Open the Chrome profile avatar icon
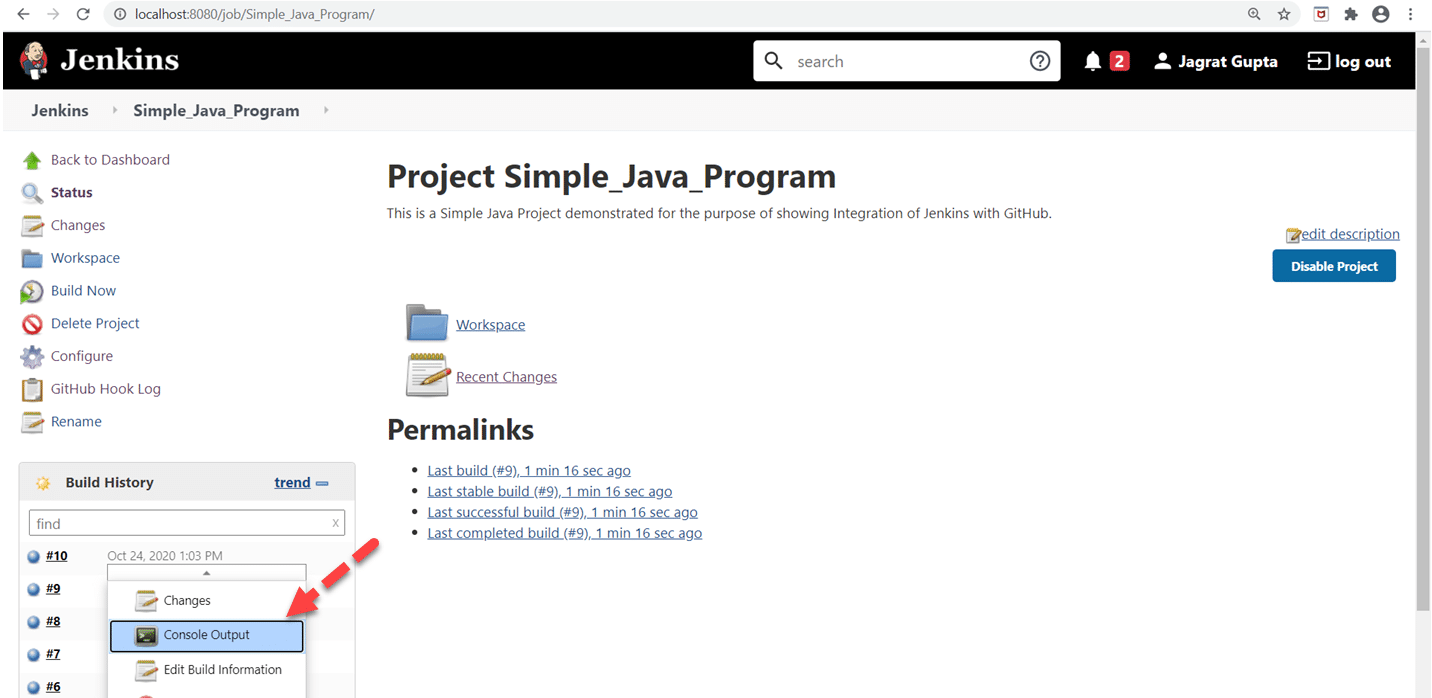This screenshot has width=1432, height=698. tap(1381, 14)
